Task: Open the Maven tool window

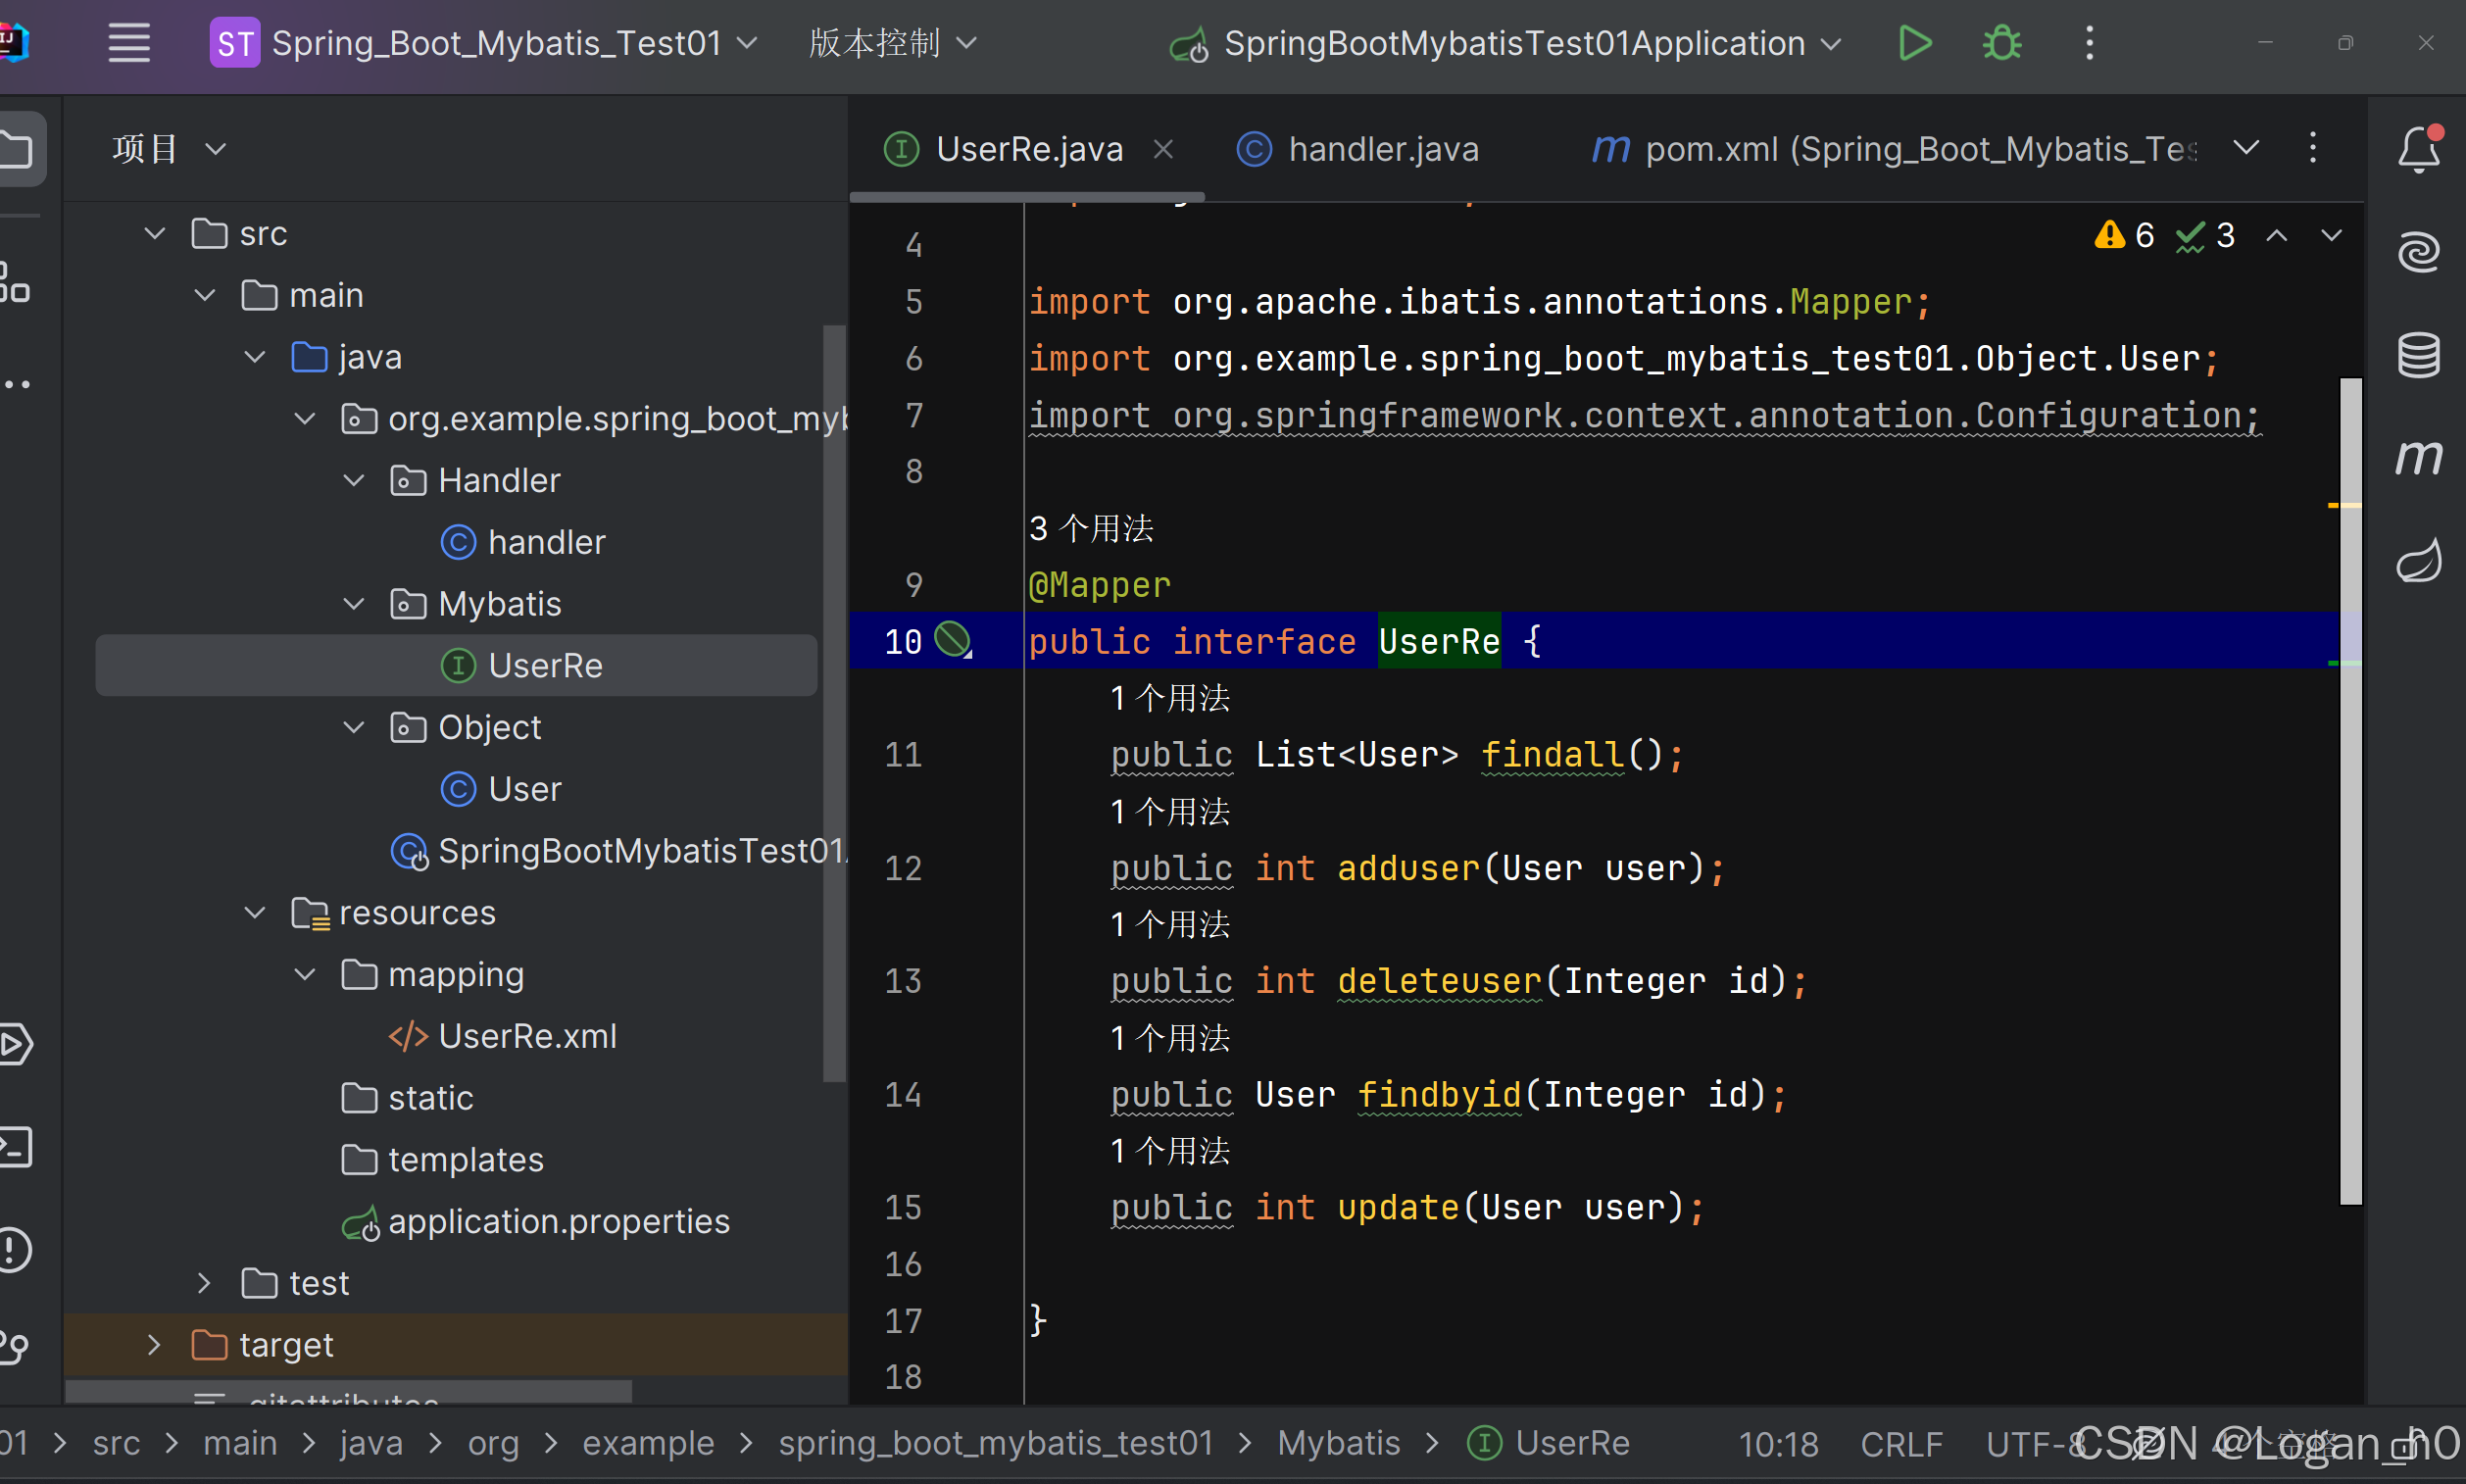Action: pyautogui.click(x=2419, y=457)
